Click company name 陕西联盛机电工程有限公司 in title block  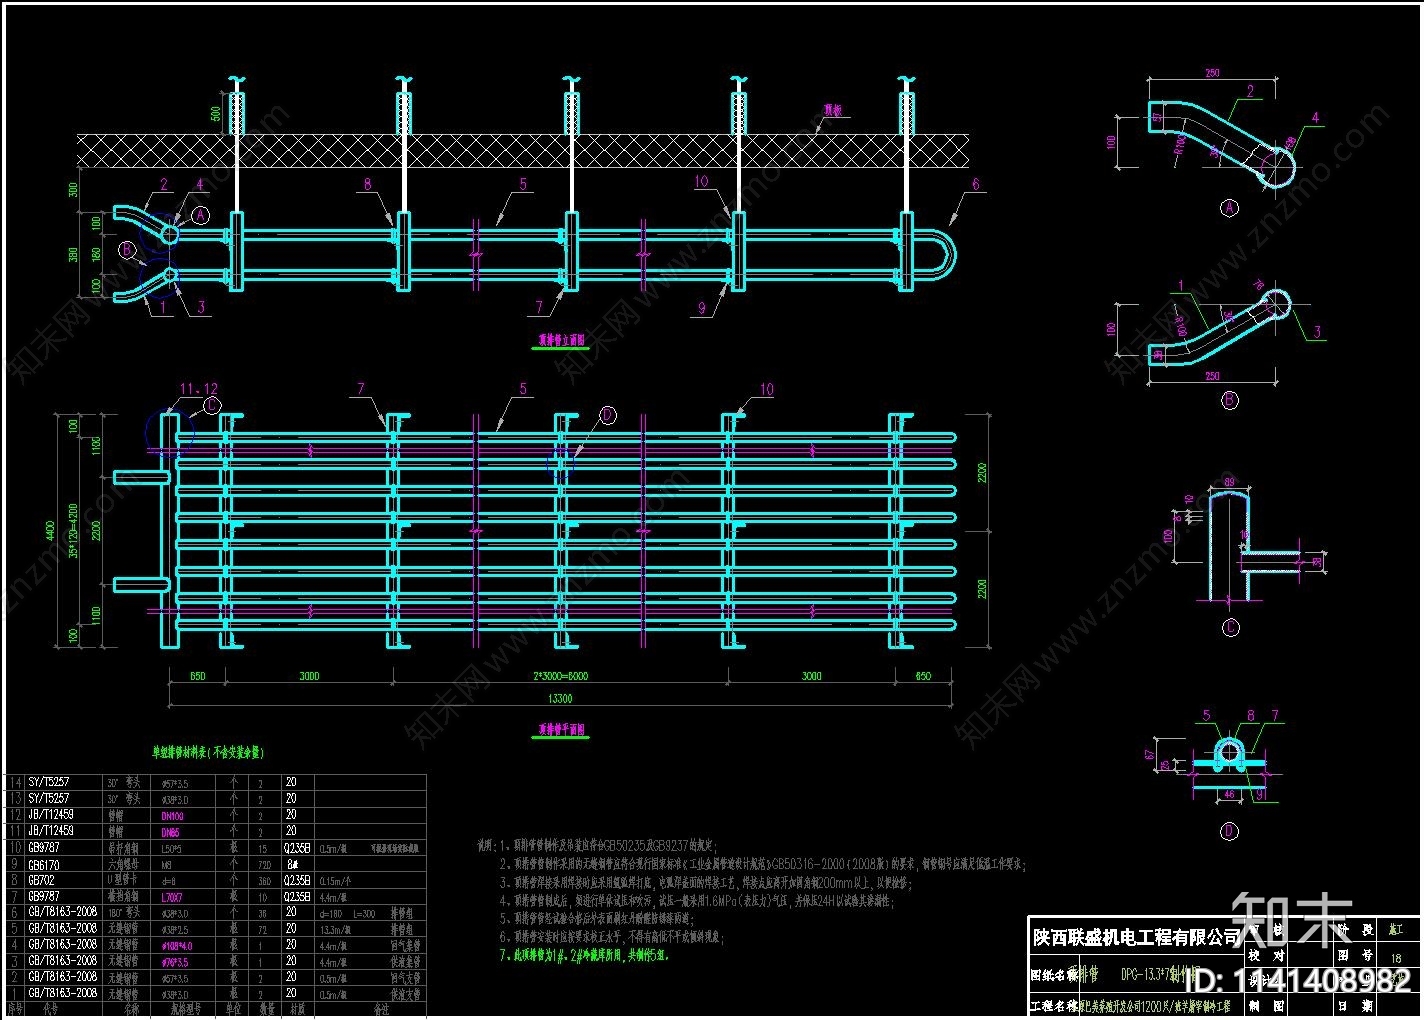[1135, 937]
